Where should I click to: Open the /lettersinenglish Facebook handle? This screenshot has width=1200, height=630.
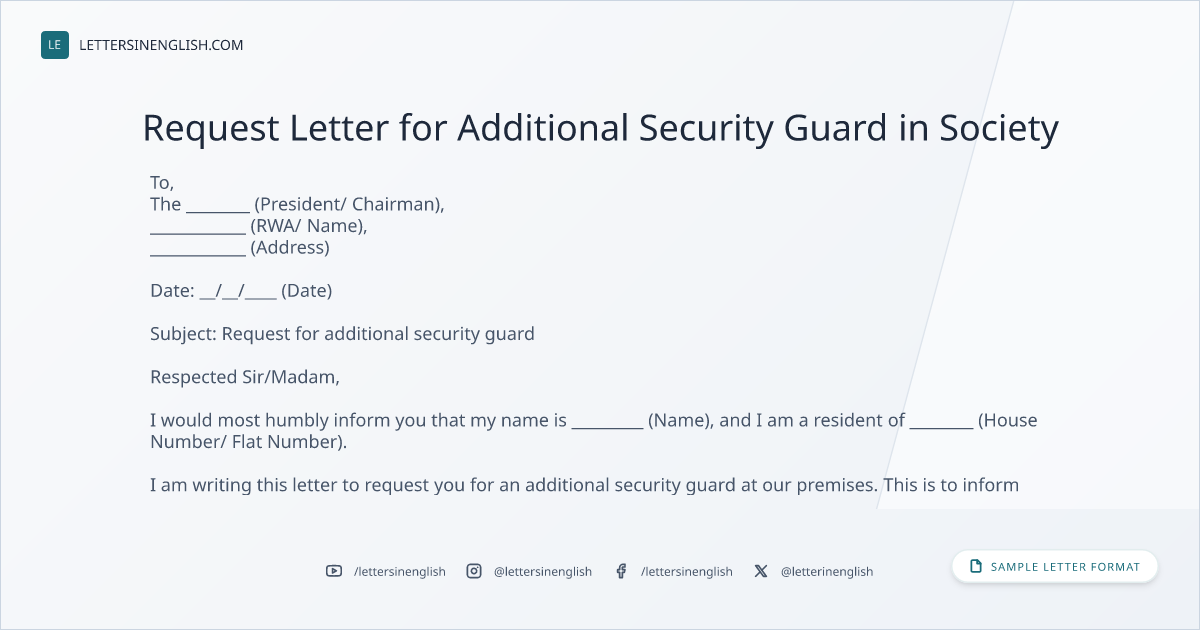pyautogui.click(x=687, y=571)
